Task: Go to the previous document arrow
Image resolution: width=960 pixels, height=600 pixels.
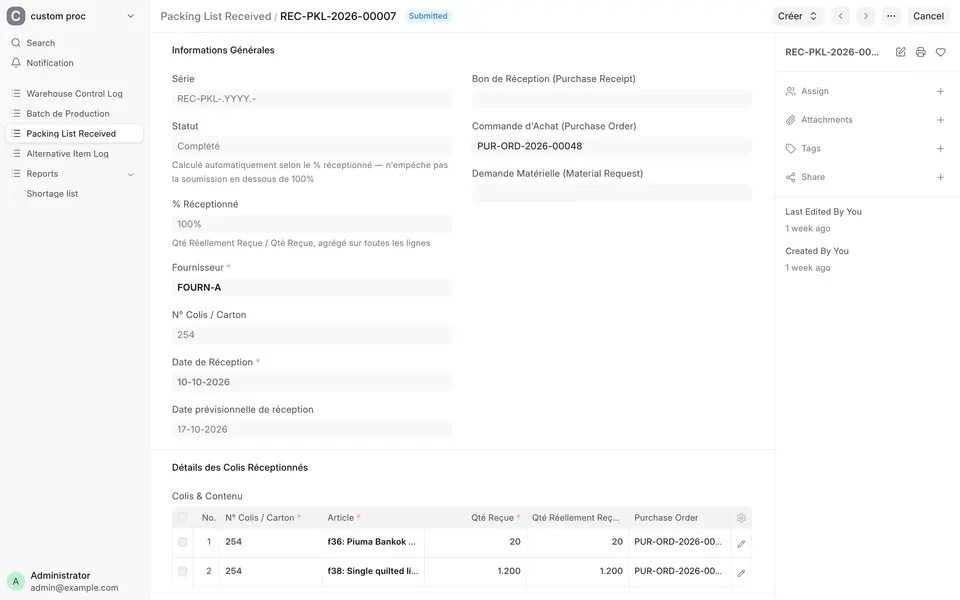Action: coord(841,16)
